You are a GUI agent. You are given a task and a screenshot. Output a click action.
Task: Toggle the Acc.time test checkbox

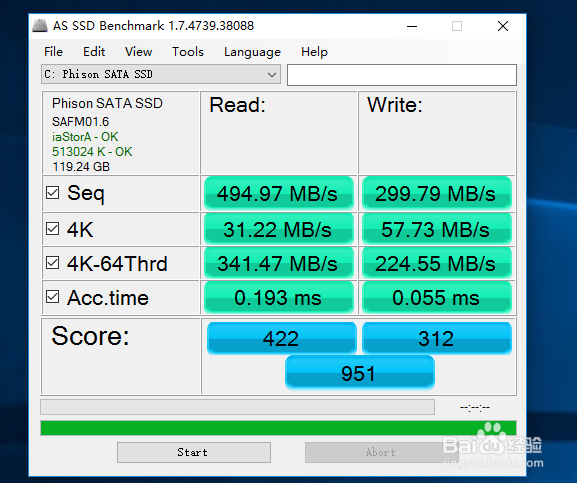(x=53, y=296)
